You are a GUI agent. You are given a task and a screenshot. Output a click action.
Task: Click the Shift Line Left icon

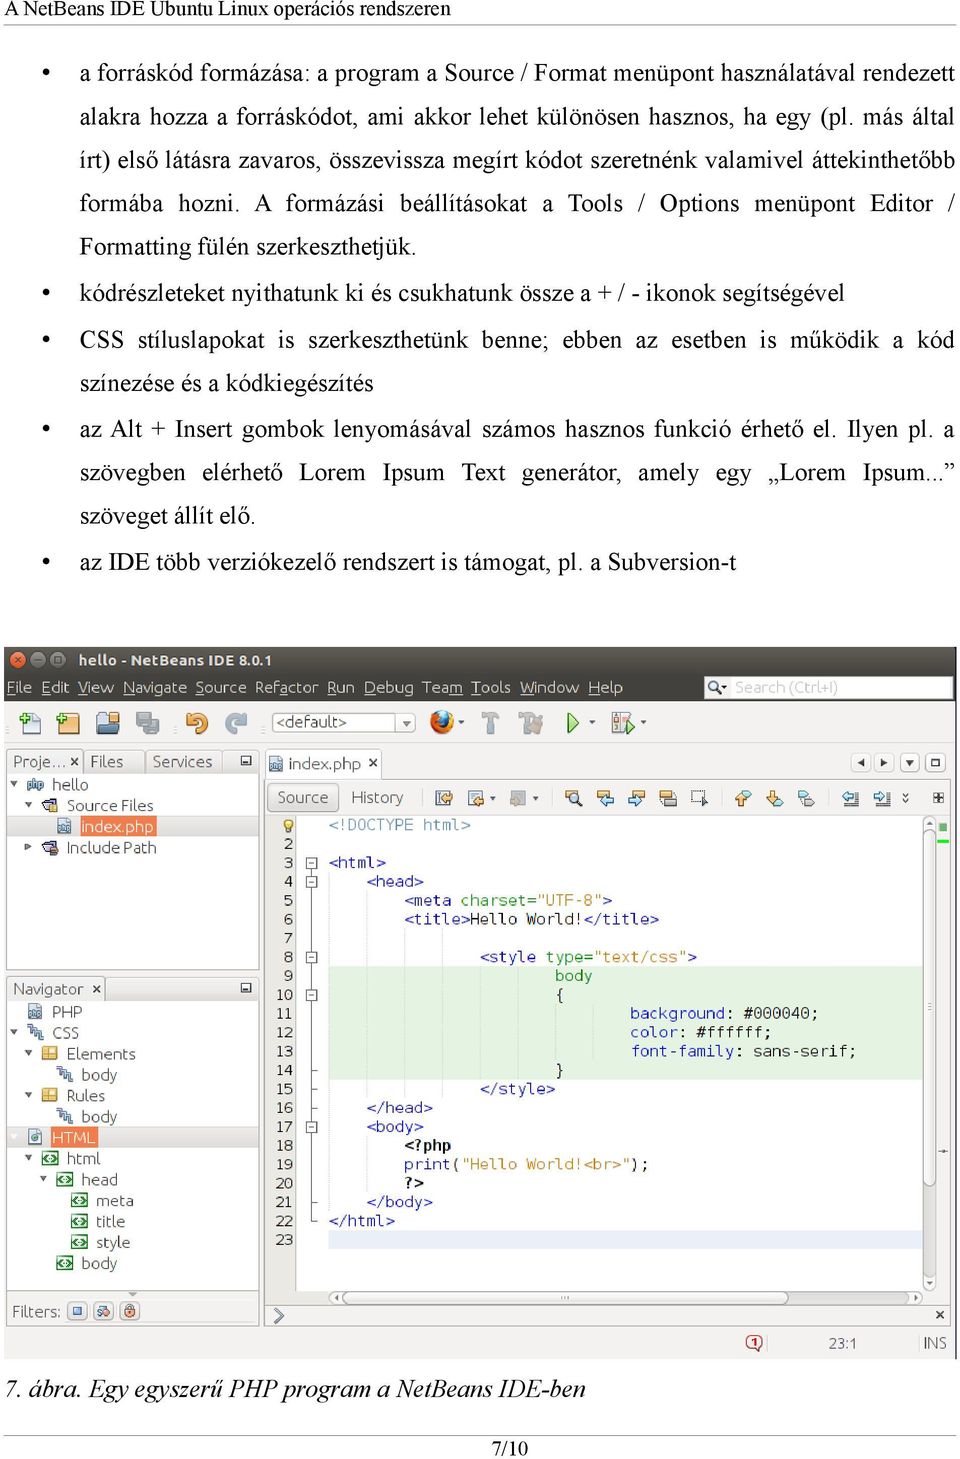point(850,798)
